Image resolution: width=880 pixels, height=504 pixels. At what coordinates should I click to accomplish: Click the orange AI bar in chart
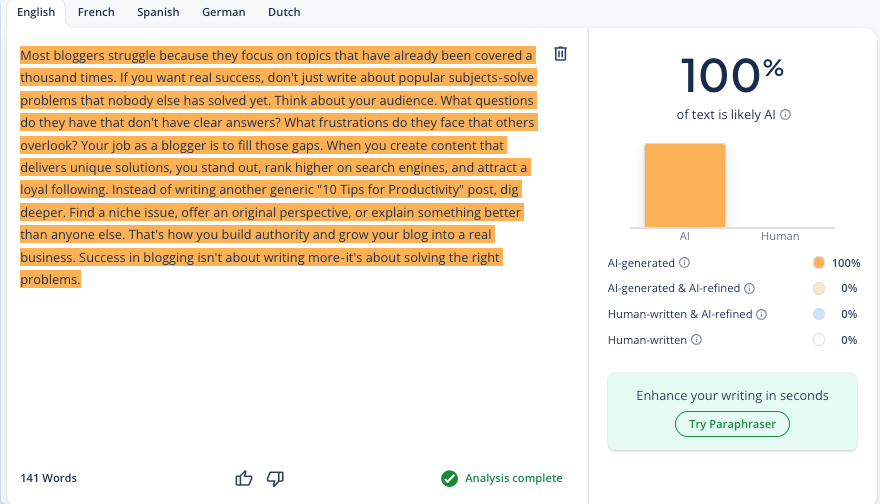coord(685,186)
